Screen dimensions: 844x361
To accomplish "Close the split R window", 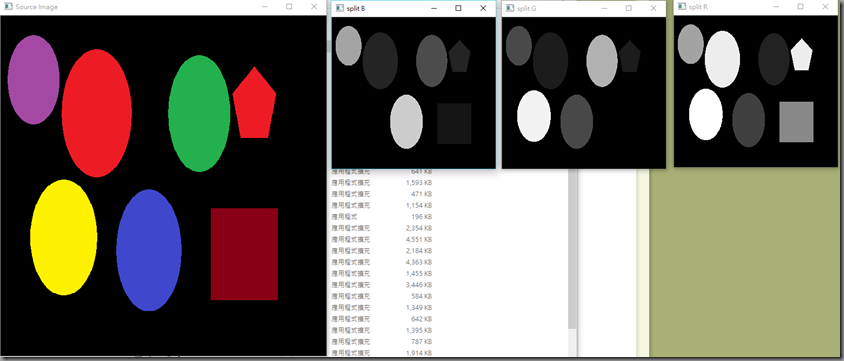I will pos(825,6).
